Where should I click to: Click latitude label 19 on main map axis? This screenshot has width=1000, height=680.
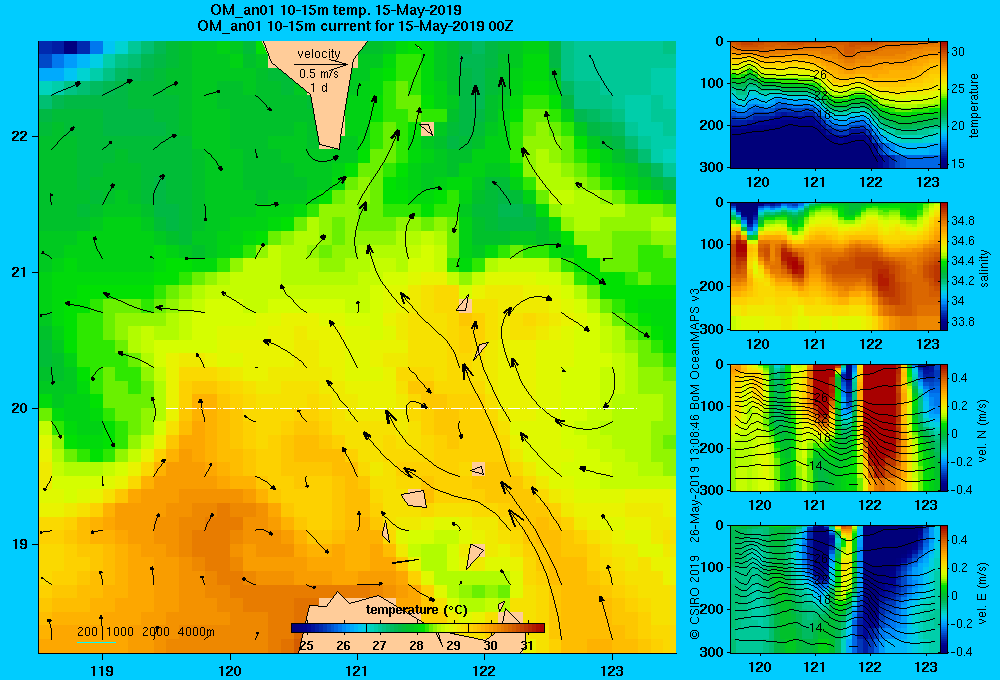(20, 544)
